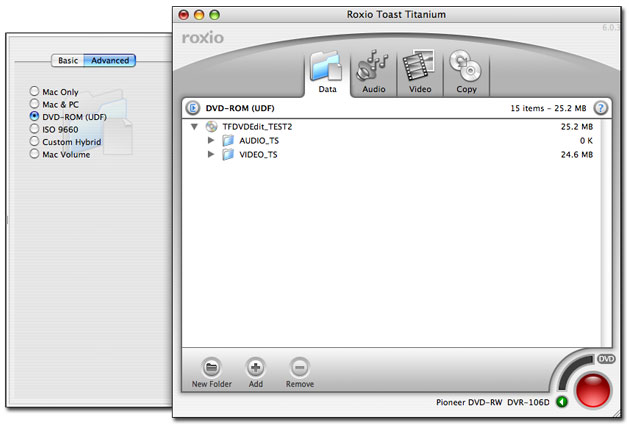
Task: Click the VIDEO_TS folder icon
Action: click(228, 155)
